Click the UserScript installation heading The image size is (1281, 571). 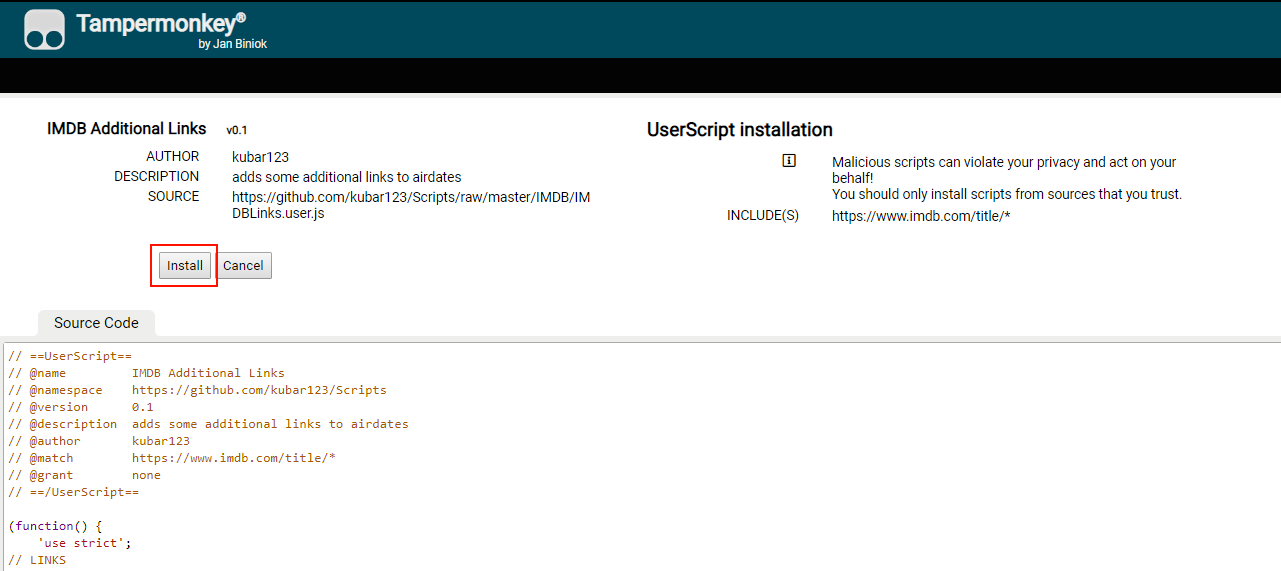tap(740, 130)
